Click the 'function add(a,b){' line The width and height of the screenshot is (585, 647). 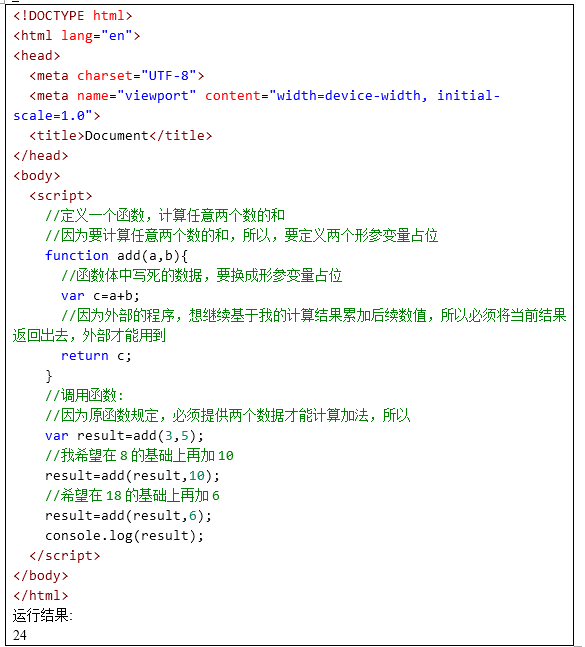pos(116,255)
